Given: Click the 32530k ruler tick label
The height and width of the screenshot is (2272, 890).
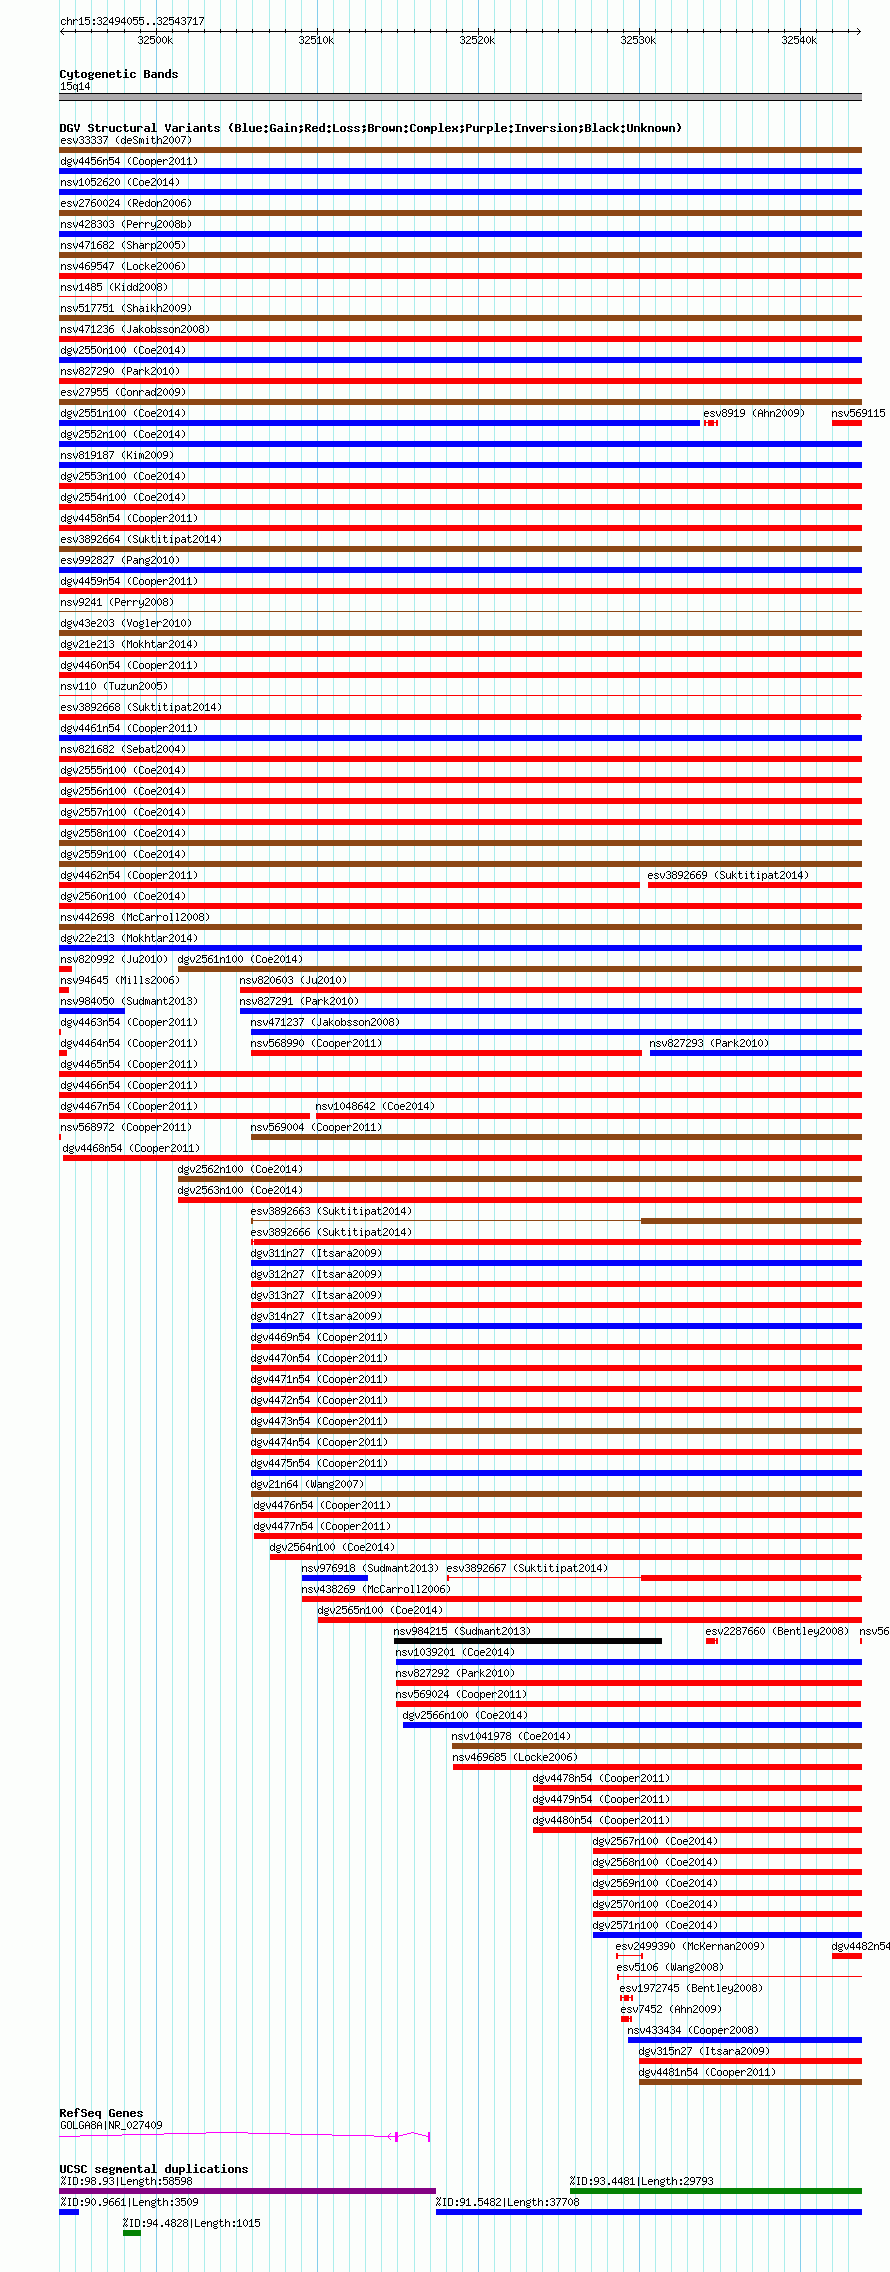Looking at the screenshot, I should [638, 40].
